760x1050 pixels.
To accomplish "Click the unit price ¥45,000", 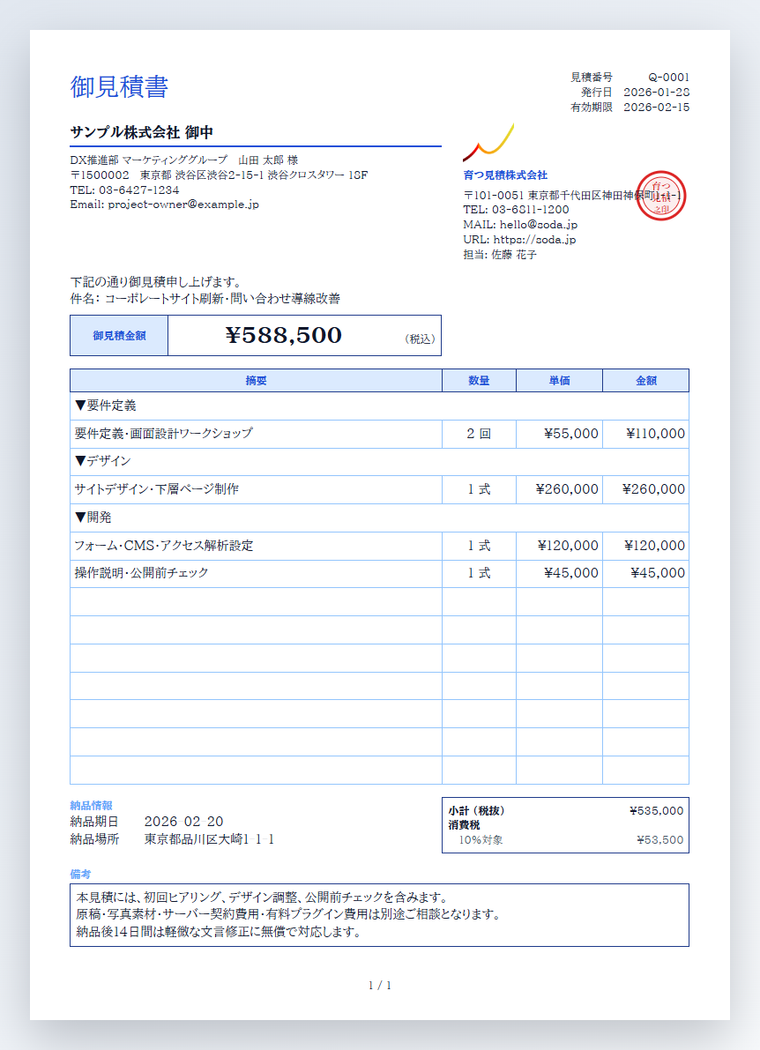I will point(571,573).
